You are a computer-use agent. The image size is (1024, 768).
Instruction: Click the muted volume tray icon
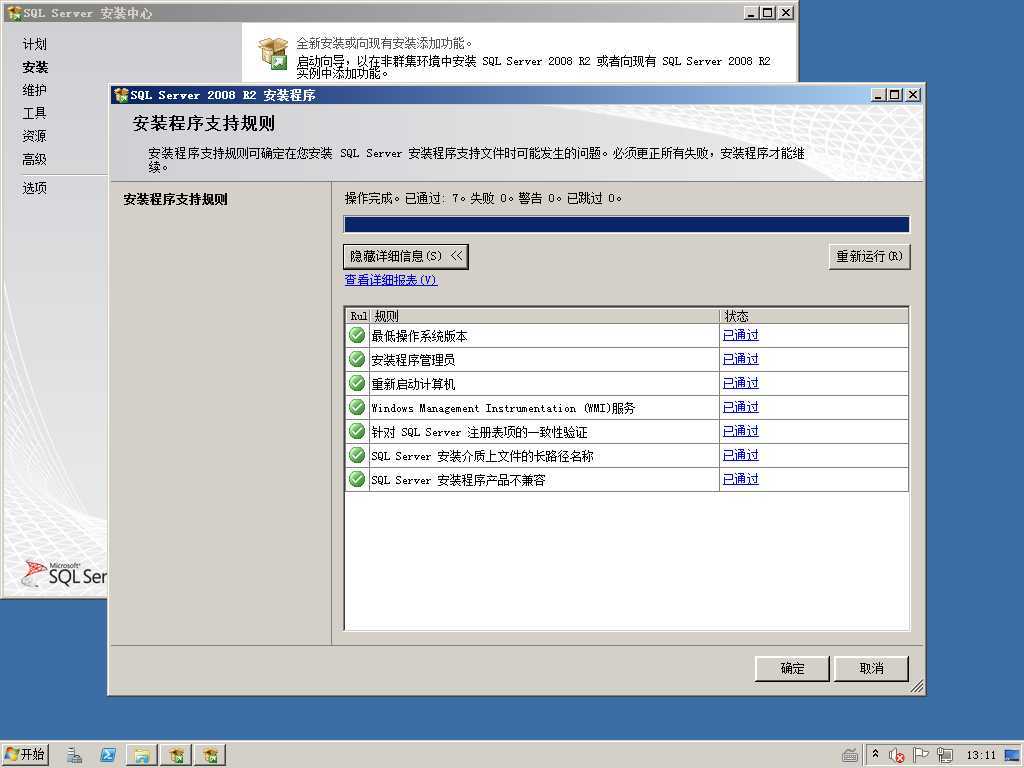[x=897, y=756]
